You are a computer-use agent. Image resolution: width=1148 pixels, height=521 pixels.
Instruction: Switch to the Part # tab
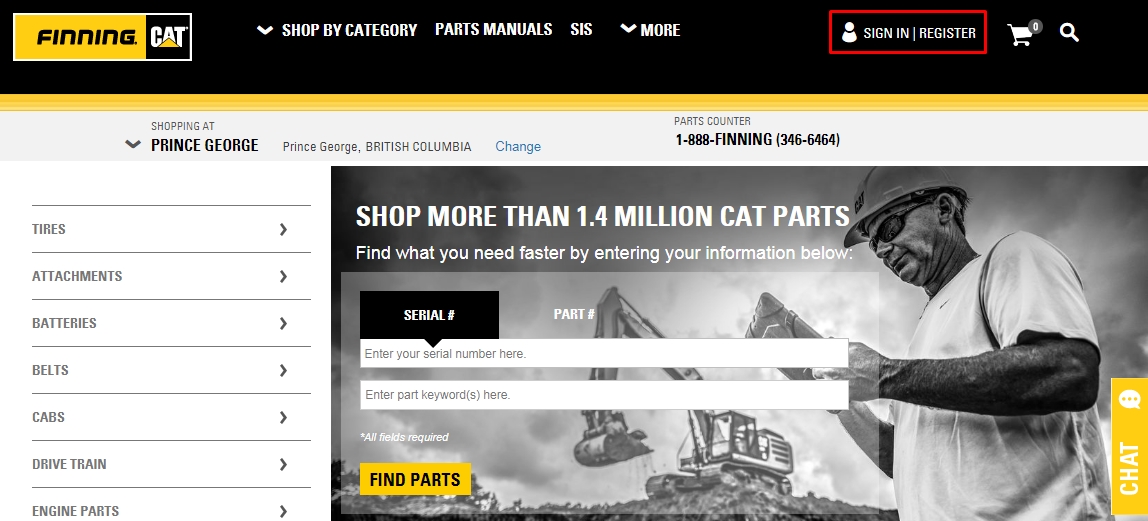tap(574, 314)
